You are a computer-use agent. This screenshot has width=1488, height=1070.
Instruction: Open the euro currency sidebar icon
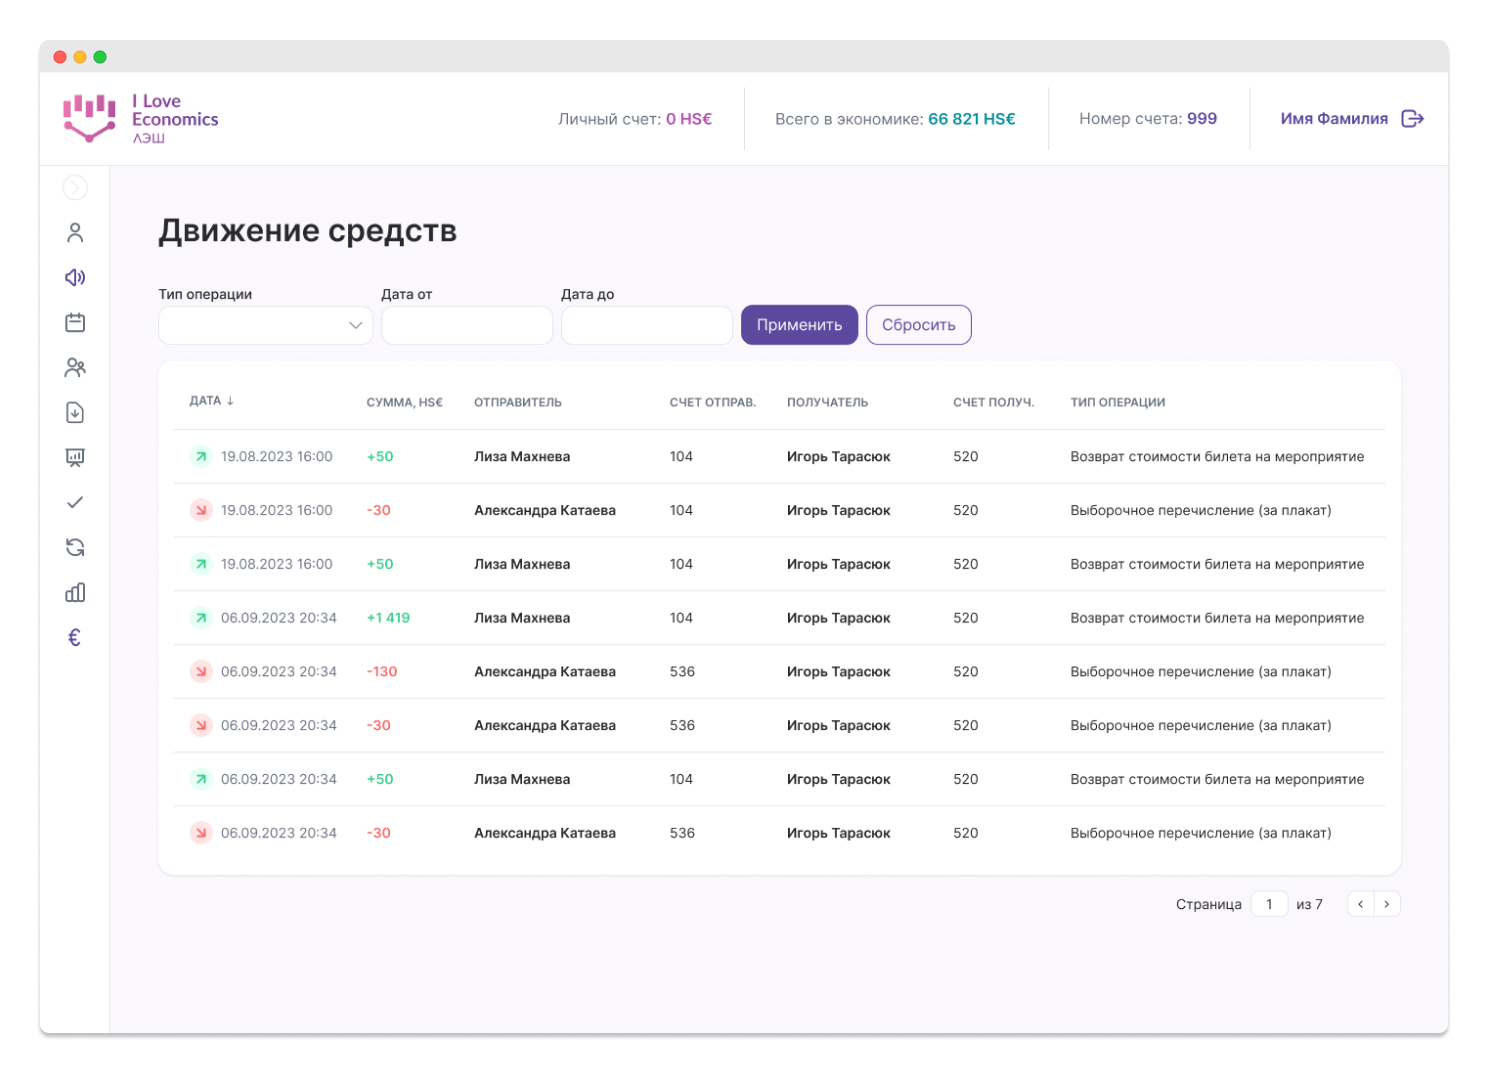point(74,638)
